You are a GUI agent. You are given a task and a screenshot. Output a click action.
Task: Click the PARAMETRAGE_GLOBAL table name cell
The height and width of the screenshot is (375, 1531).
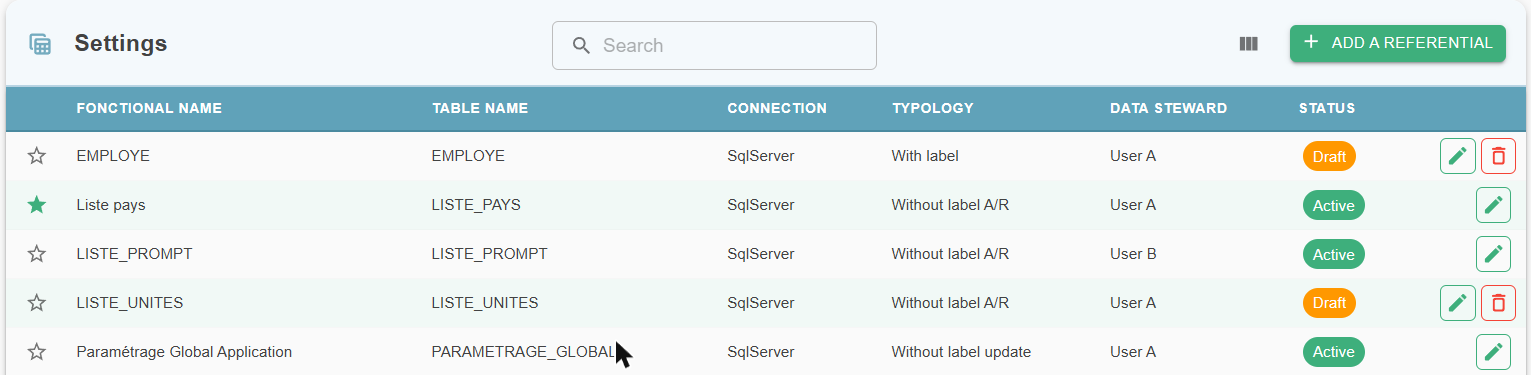524,352
